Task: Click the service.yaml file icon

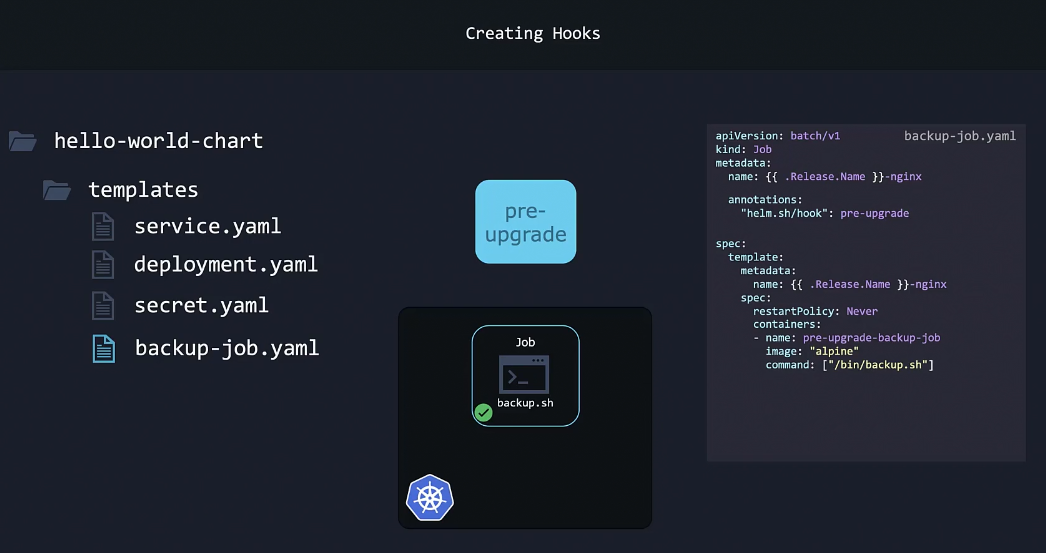Action: click(103, 226)
